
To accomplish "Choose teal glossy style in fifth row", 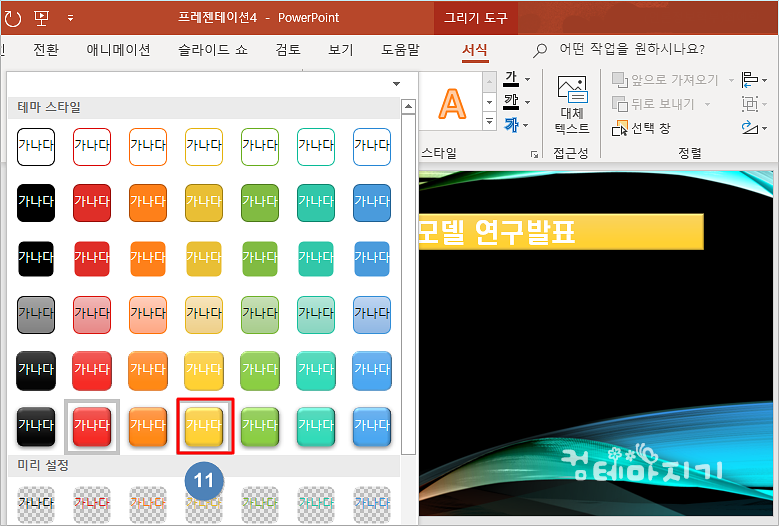I will point(316,371).
